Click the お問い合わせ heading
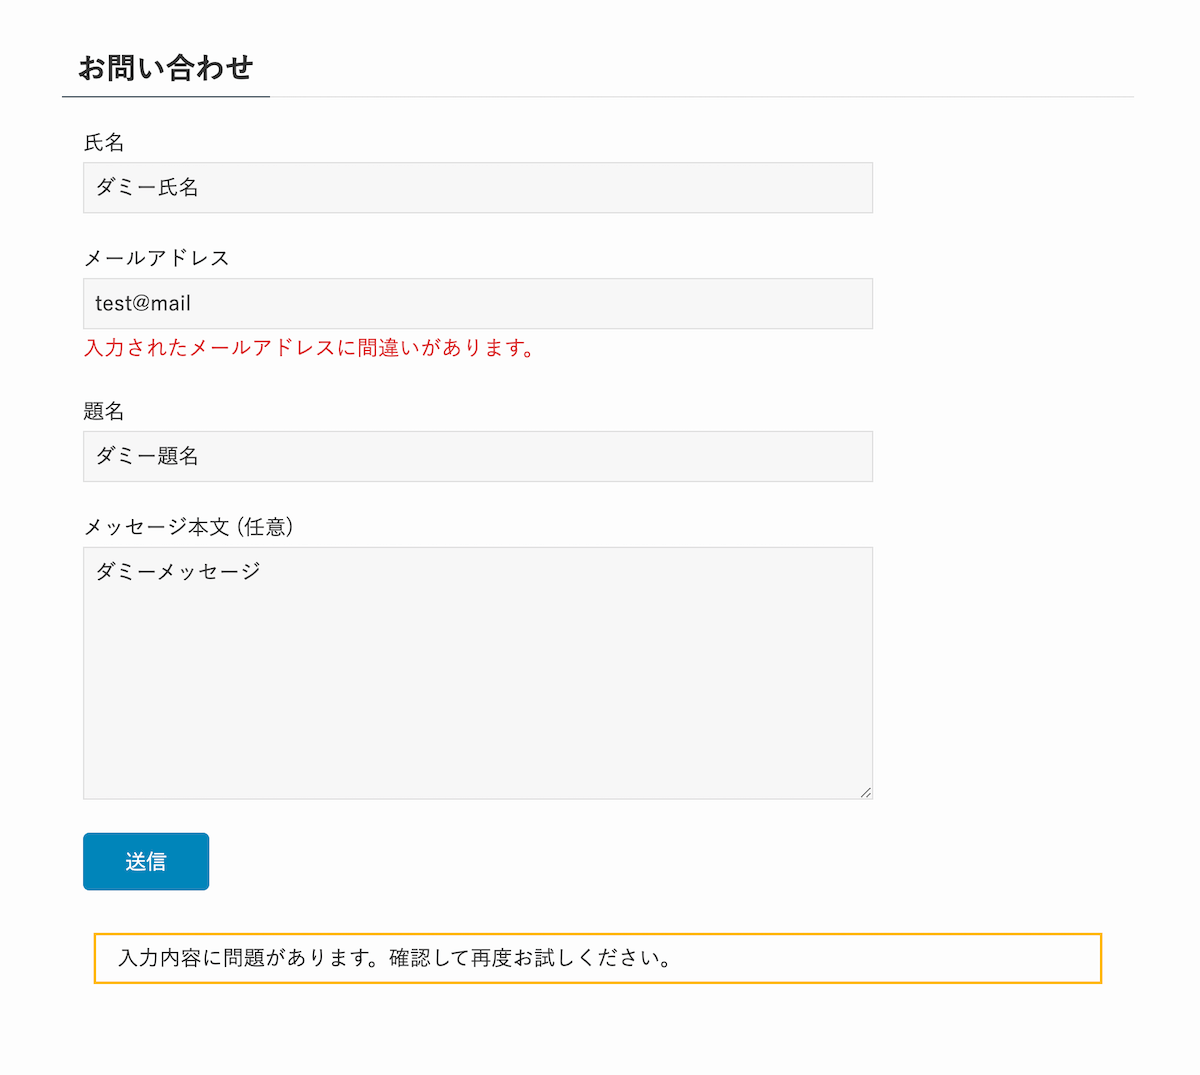 [166, 68]
